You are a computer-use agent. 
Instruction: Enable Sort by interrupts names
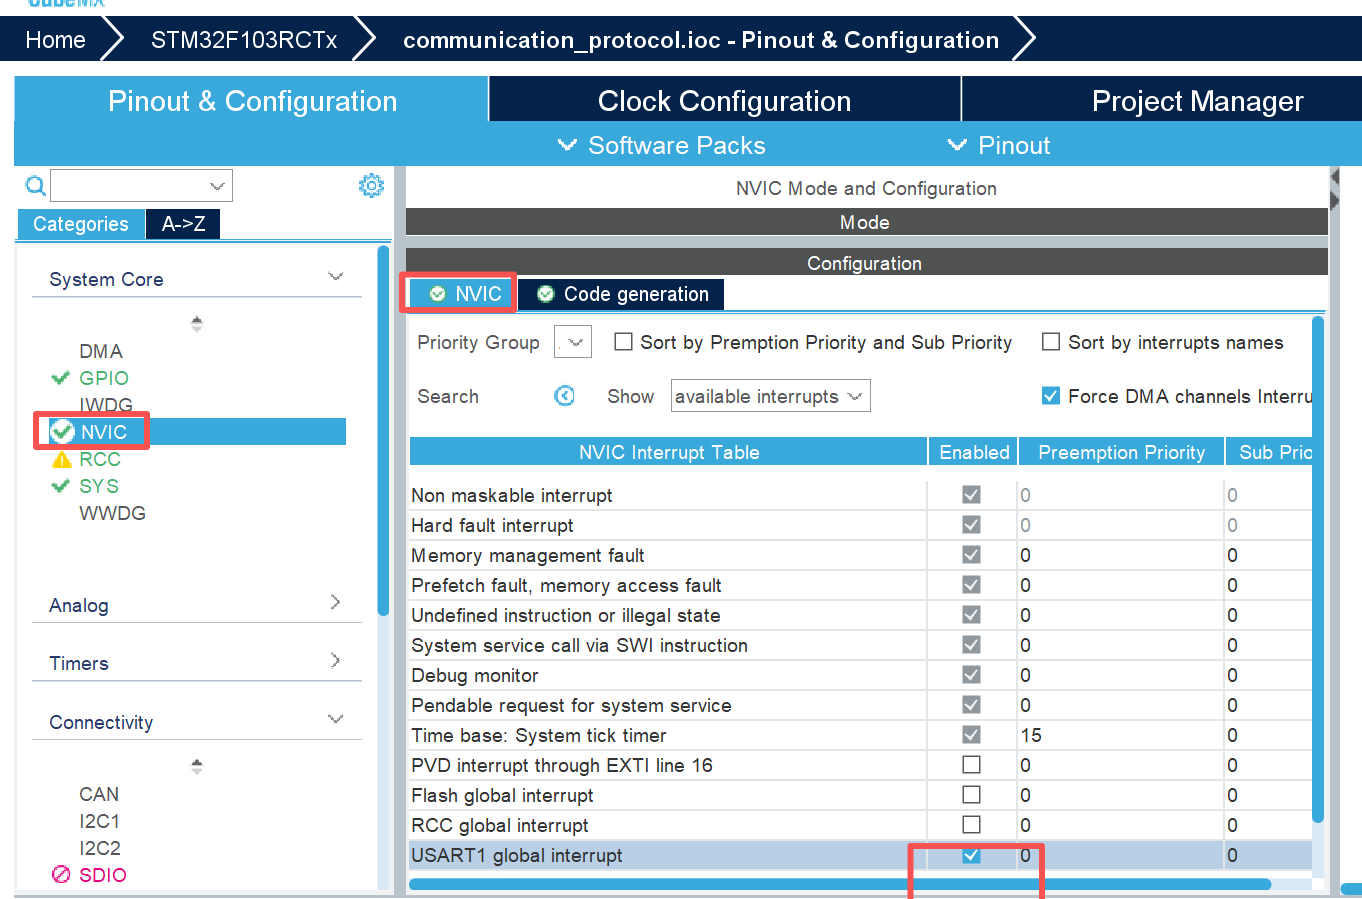1051,342
